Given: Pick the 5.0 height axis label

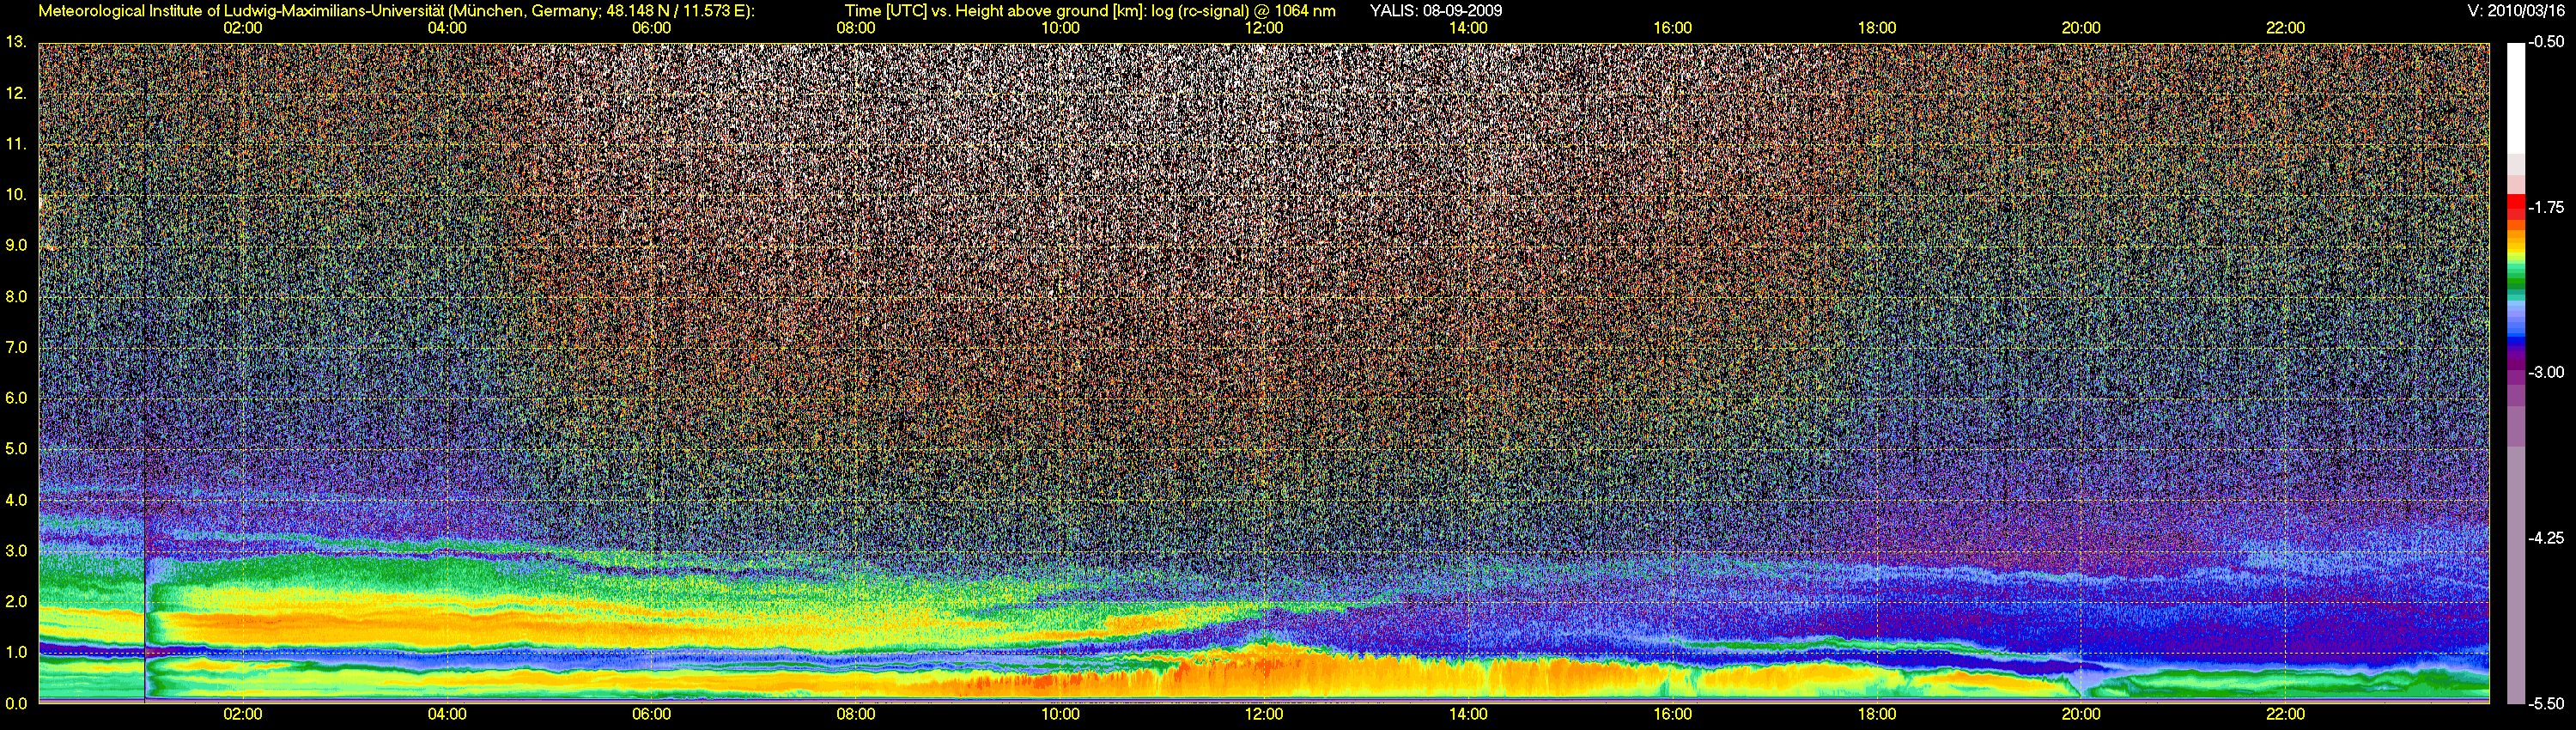Looking at the screenshot, I should [x=16, y=449].
